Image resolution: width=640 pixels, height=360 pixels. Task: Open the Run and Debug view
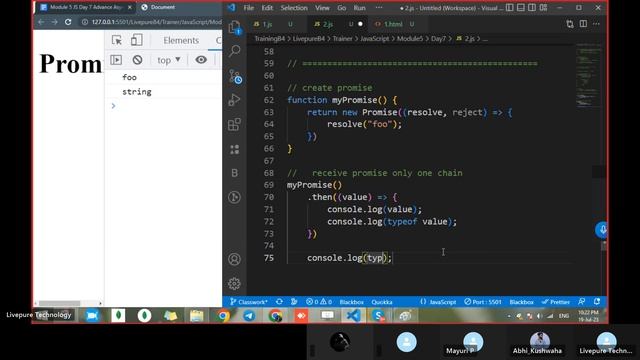pyautogui.click(x=234, y=100)
